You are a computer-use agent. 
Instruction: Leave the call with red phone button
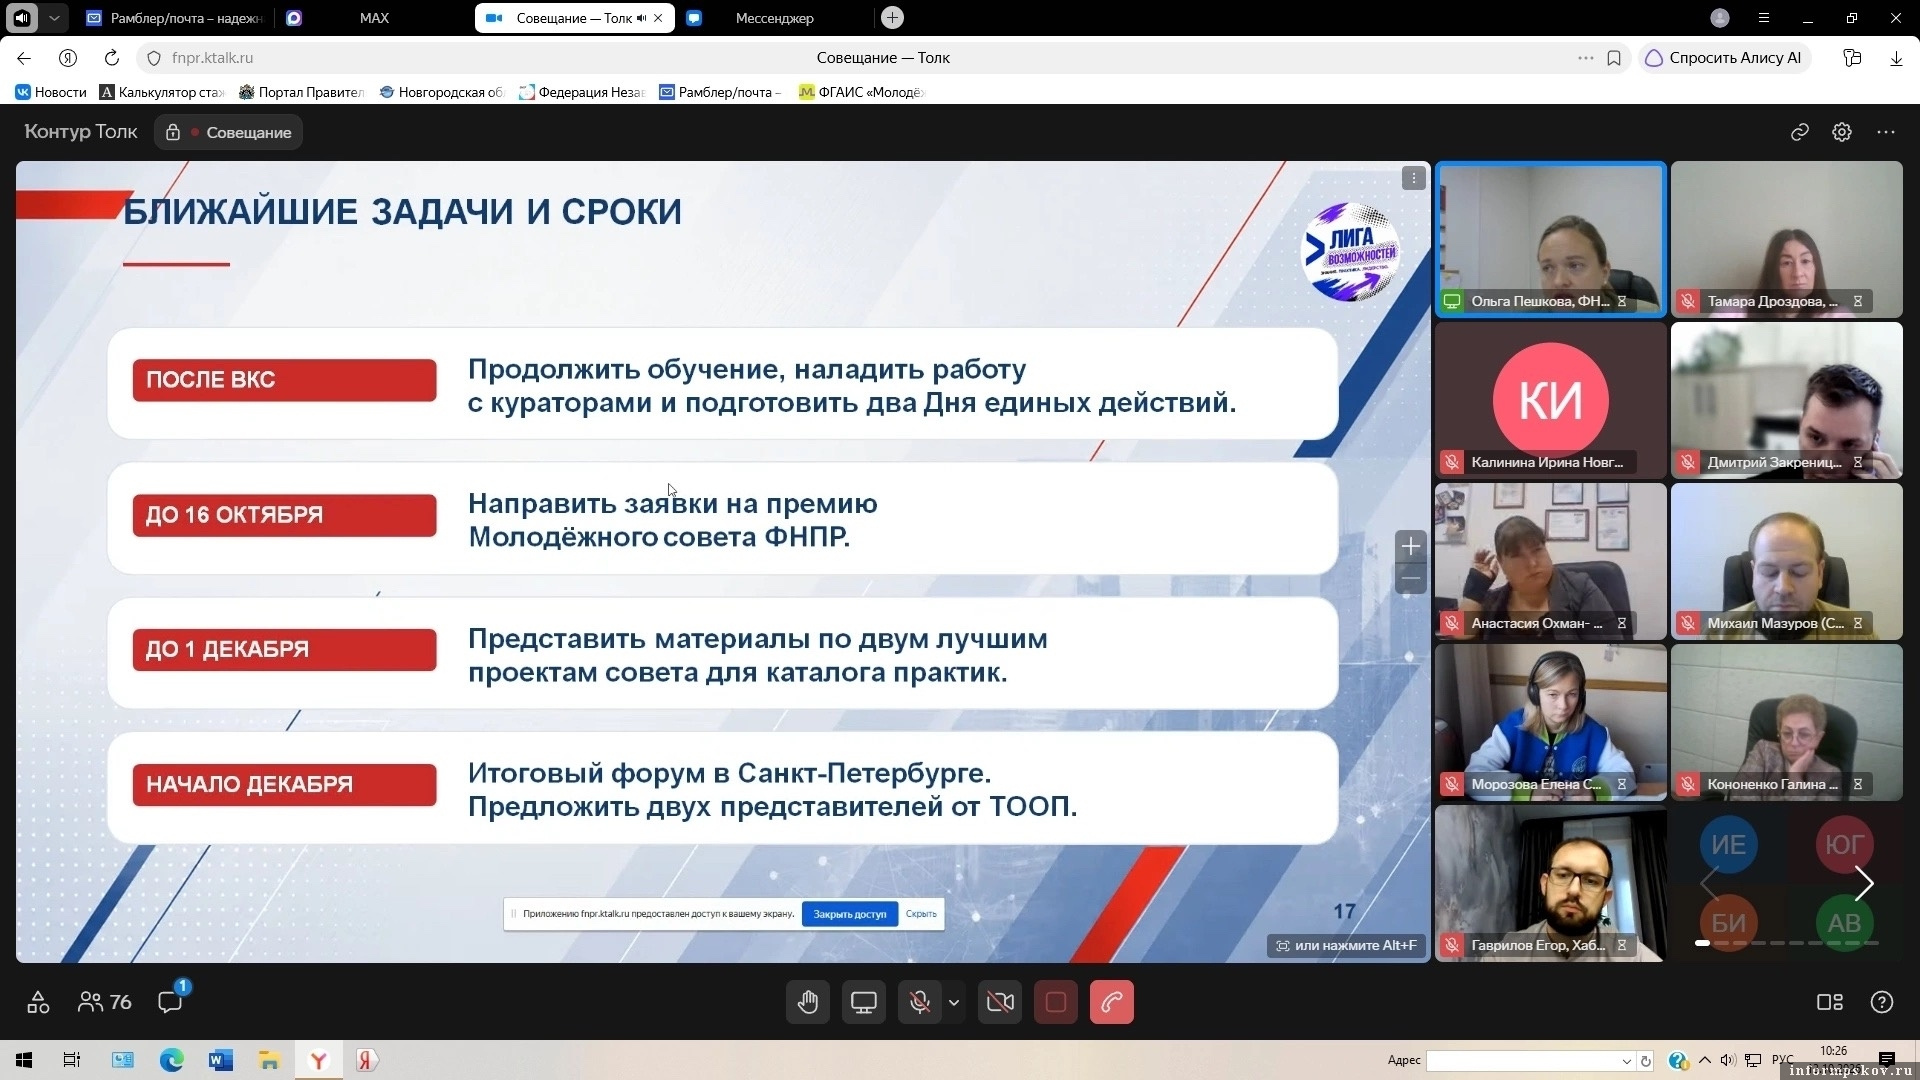[1112, 1002]
